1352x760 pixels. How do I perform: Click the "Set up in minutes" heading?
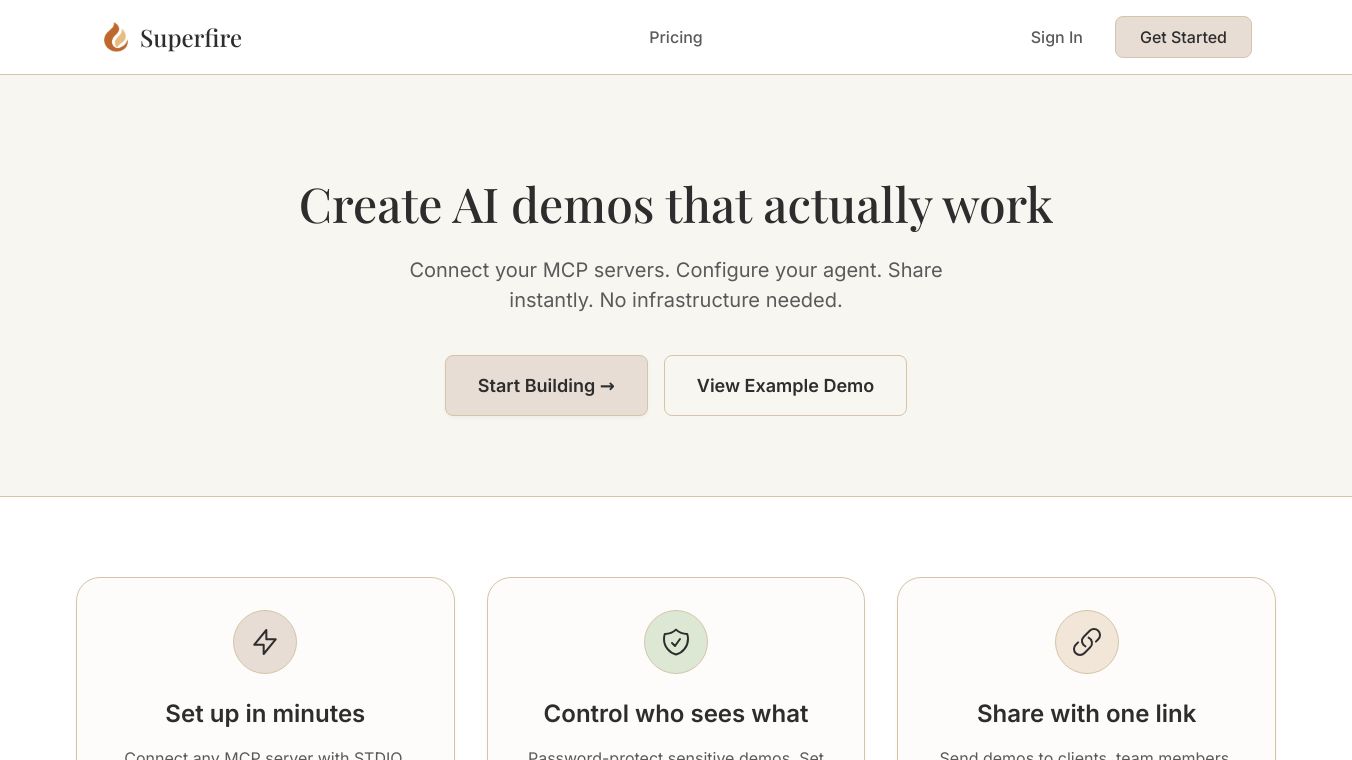(x=265, y=713)
